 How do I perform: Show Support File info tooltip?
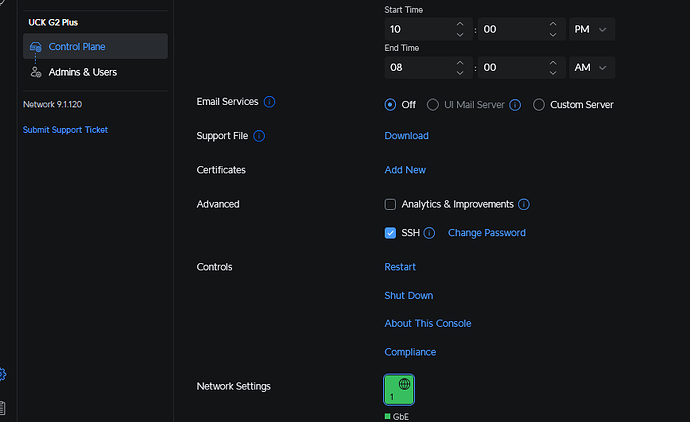259,136
